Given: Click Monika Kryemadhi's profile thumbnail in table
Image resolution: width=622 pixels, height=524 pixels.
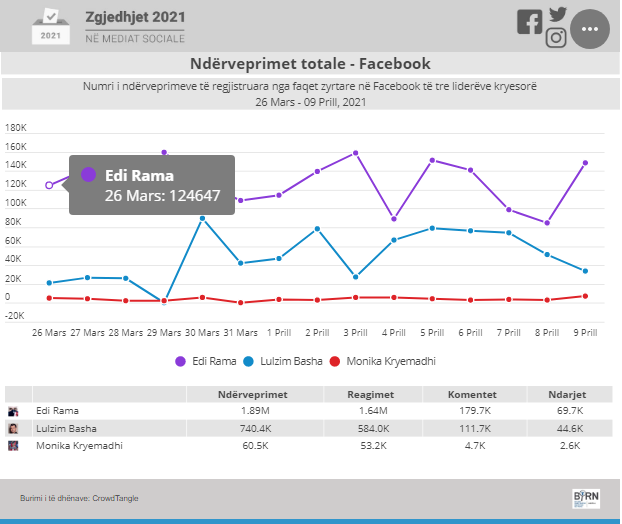Looking at the screenshot, I should [13, 446].
